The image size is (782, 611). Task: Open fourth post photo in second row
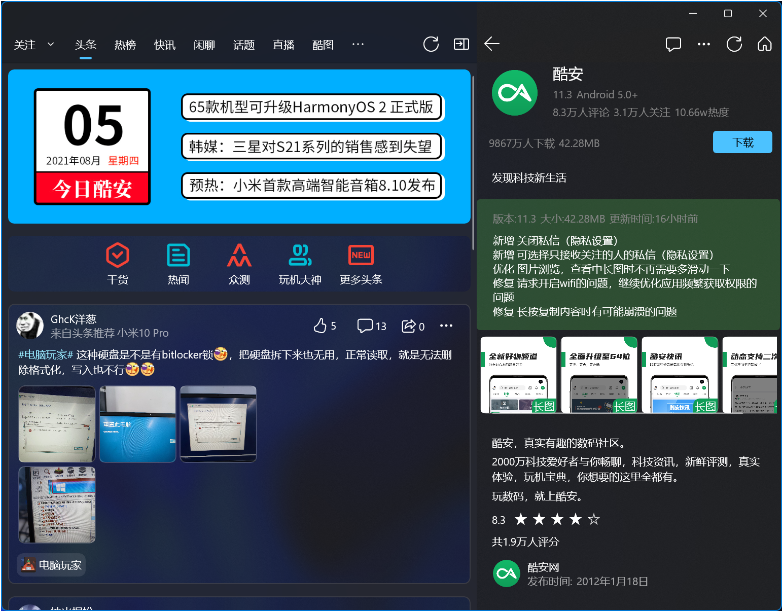coord(57,505)
